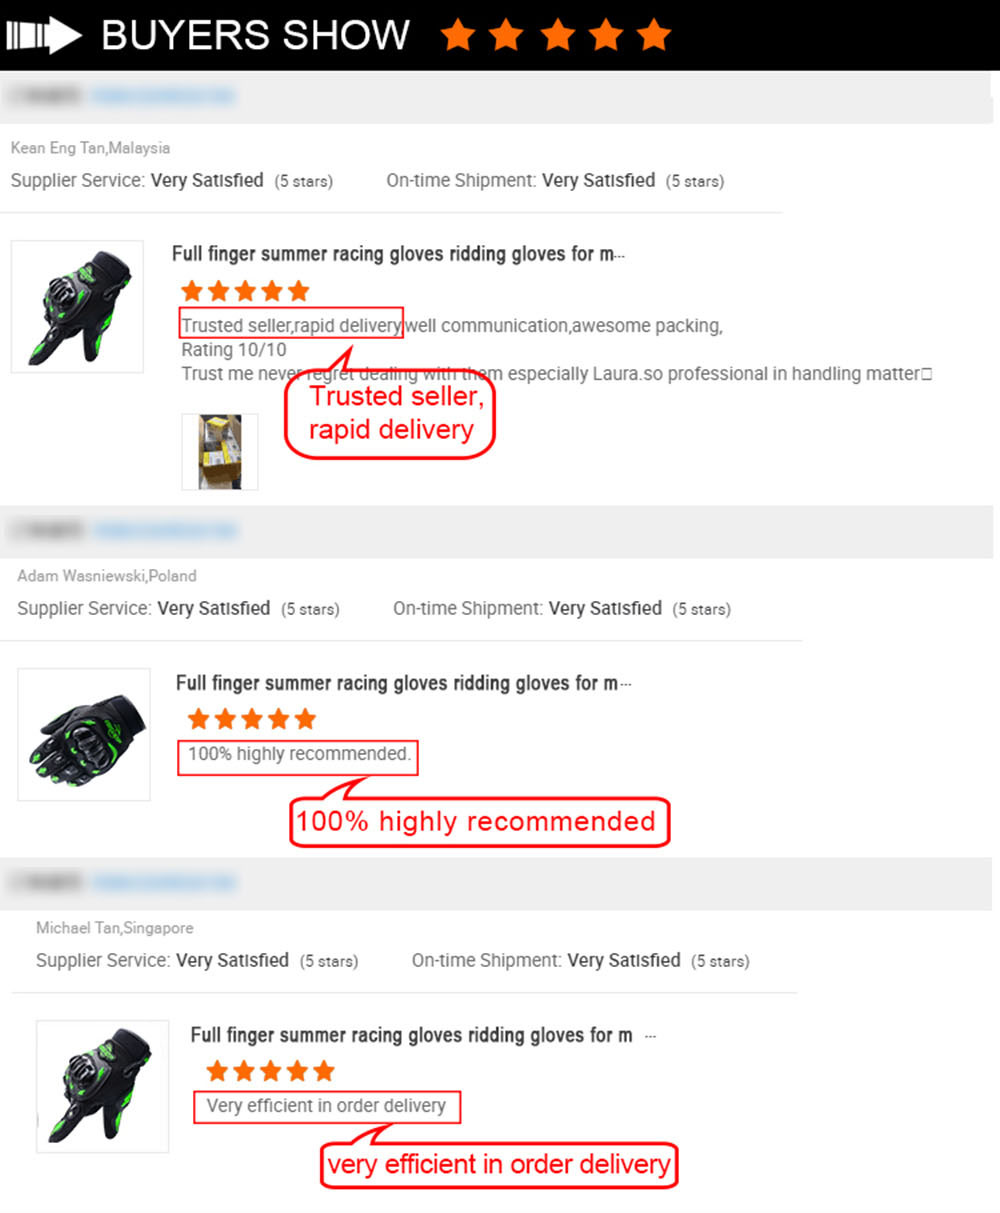Click the 'very efficient in order delivery' callout

click(499, 1164)
